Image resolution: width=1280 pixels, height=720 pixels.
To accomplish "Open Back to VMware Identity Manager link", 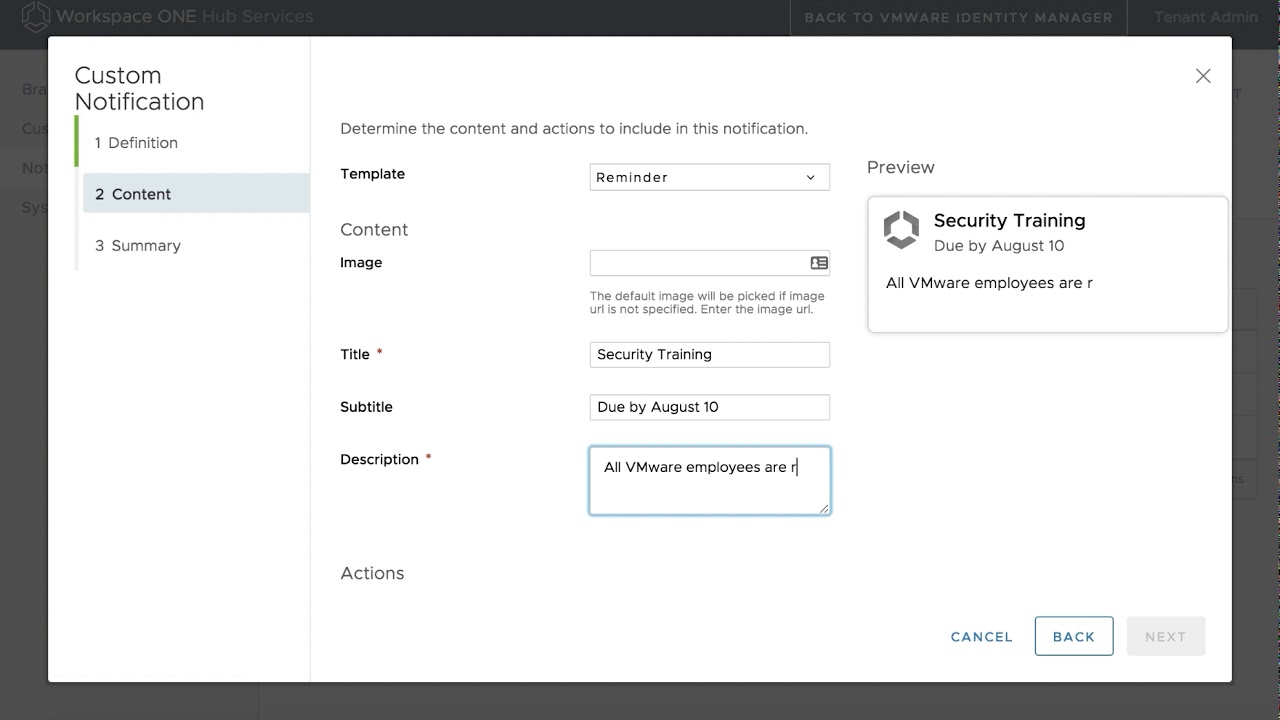I will 958,17.
